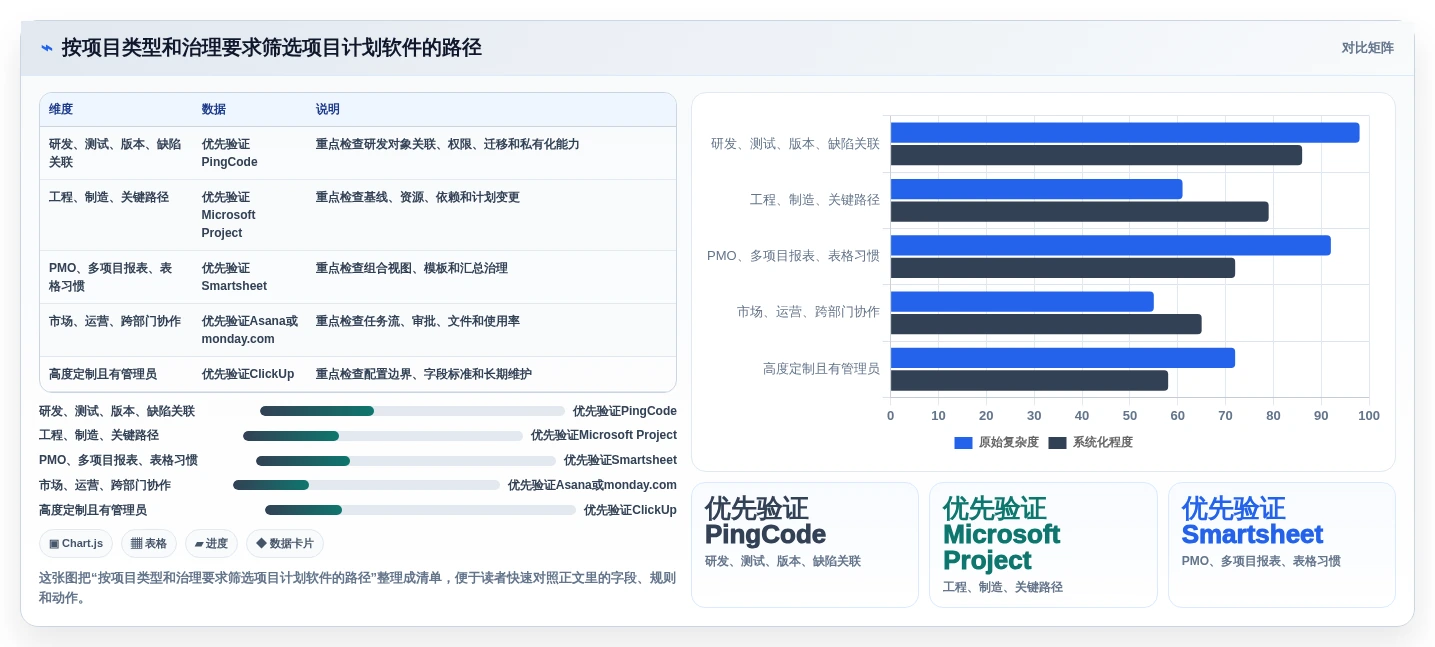Open the 优先验证 PingCode data card

(804, 545)
